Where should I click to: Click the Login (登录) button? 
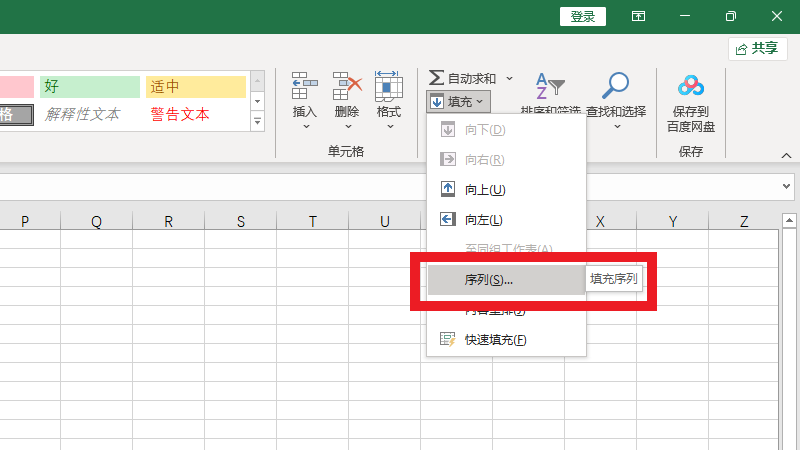(583, 16)
